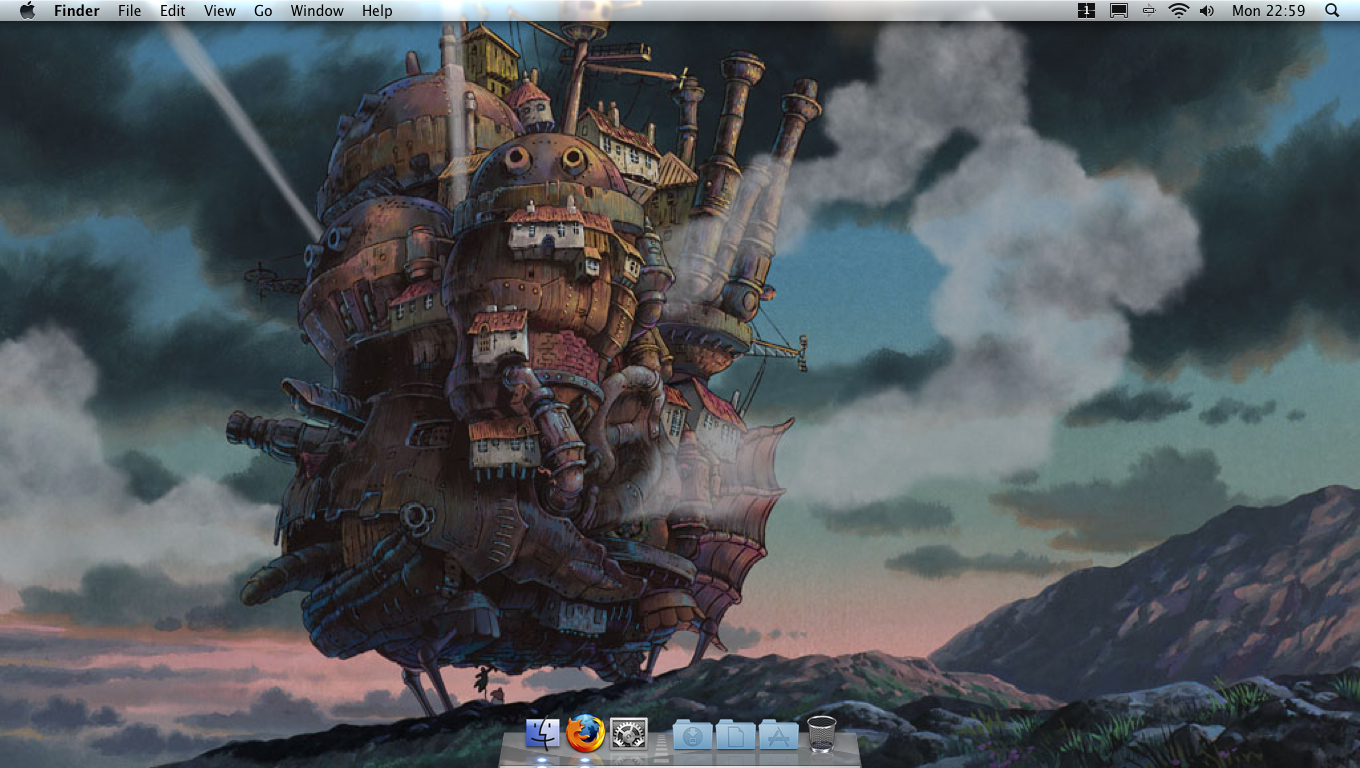
Task: Open the View menu
Action: (x=220, y=11)
